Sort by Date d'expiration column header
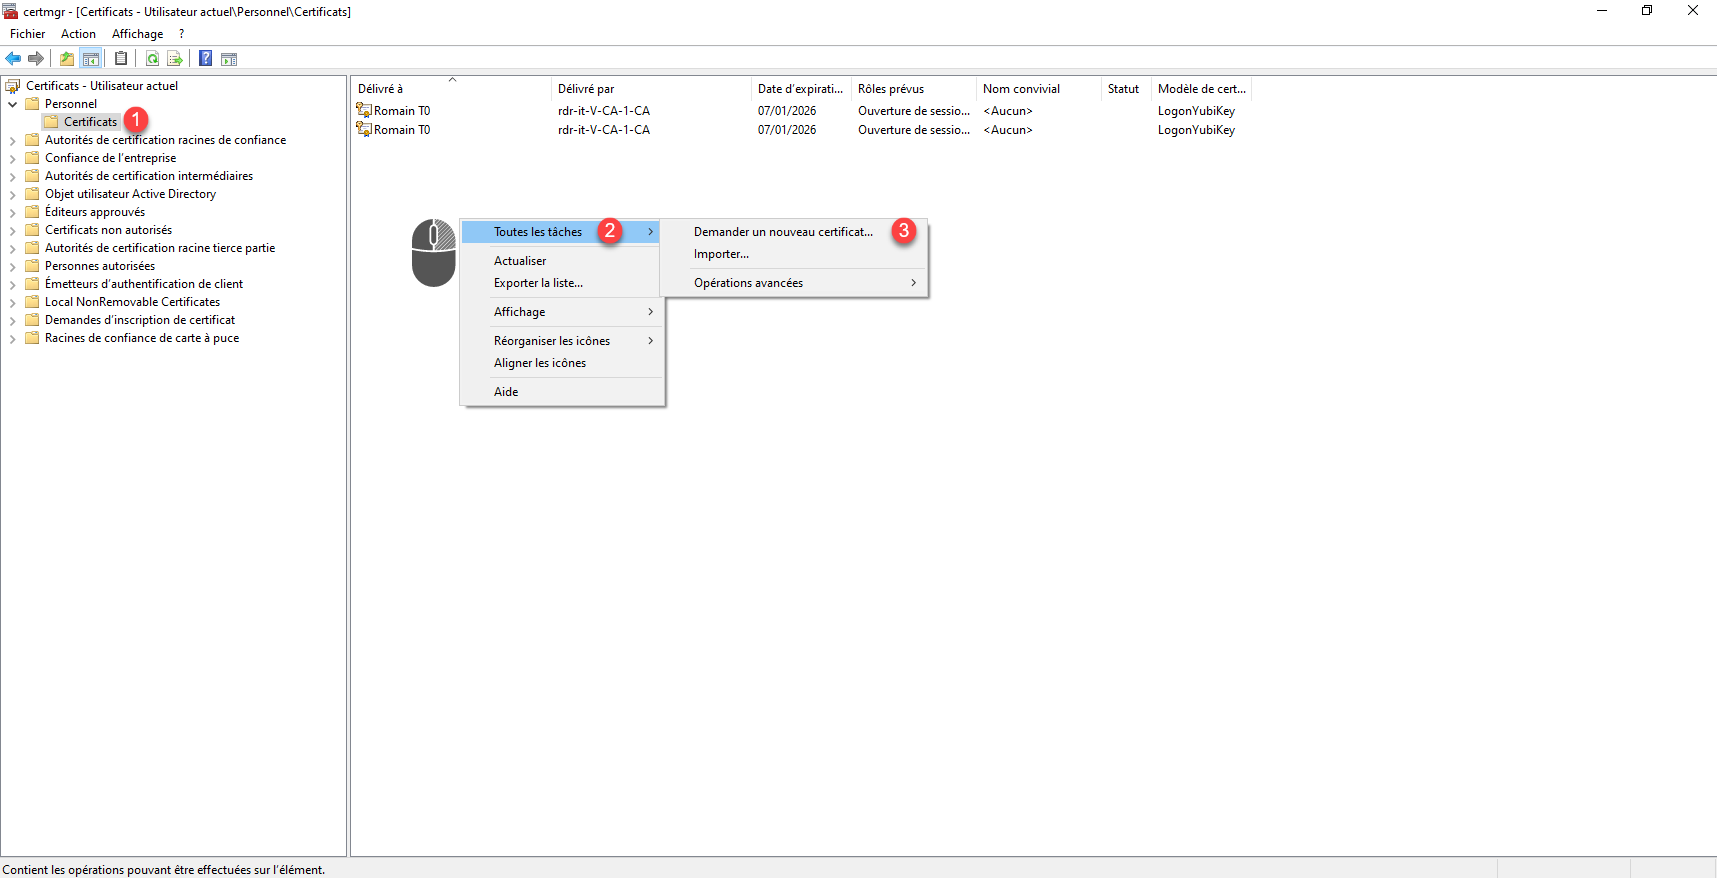1717x878 pixels. 799,89
